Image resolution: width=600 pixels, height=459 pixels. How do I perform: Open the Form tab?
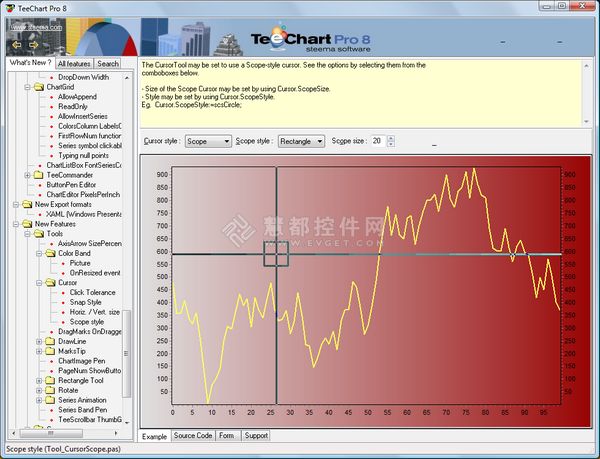pyautogui.click(x=227, y=435)
